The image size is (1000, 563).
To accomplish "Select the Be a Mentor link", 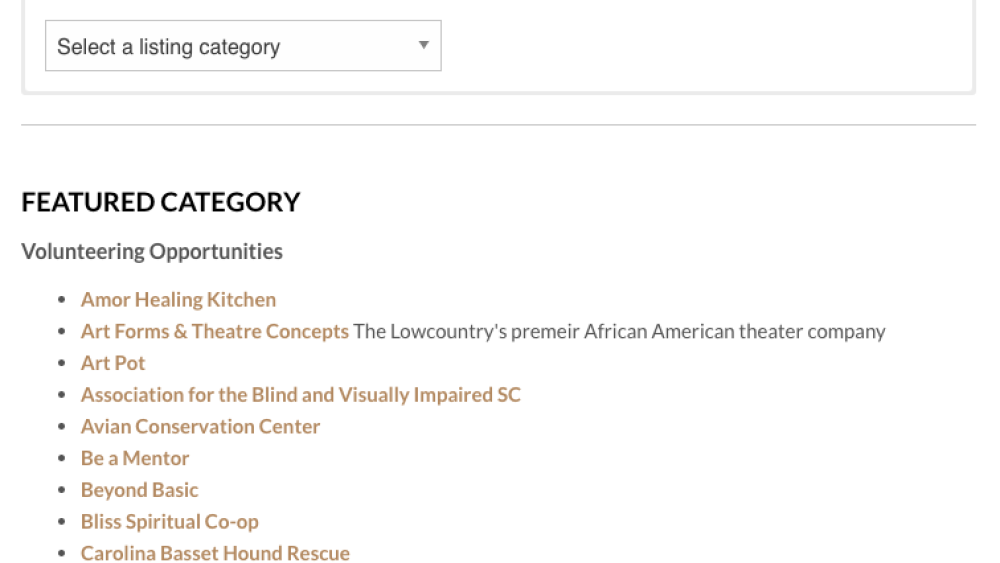I will (x=135, y=458).
